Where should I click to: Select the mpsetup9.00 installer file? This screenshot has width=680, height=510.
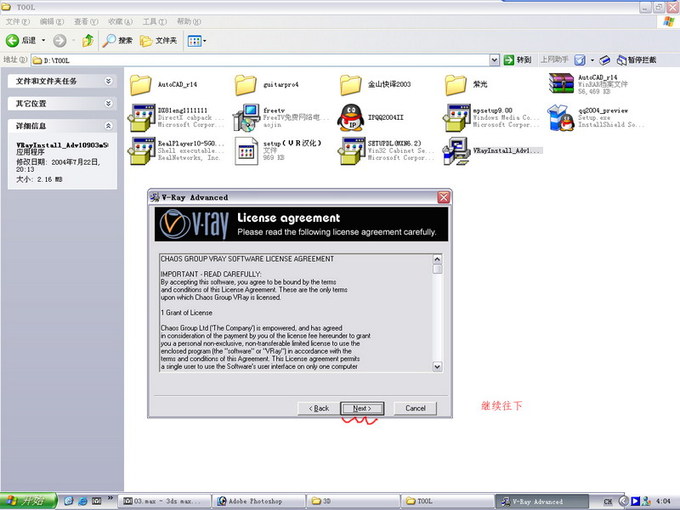(491, 118)
